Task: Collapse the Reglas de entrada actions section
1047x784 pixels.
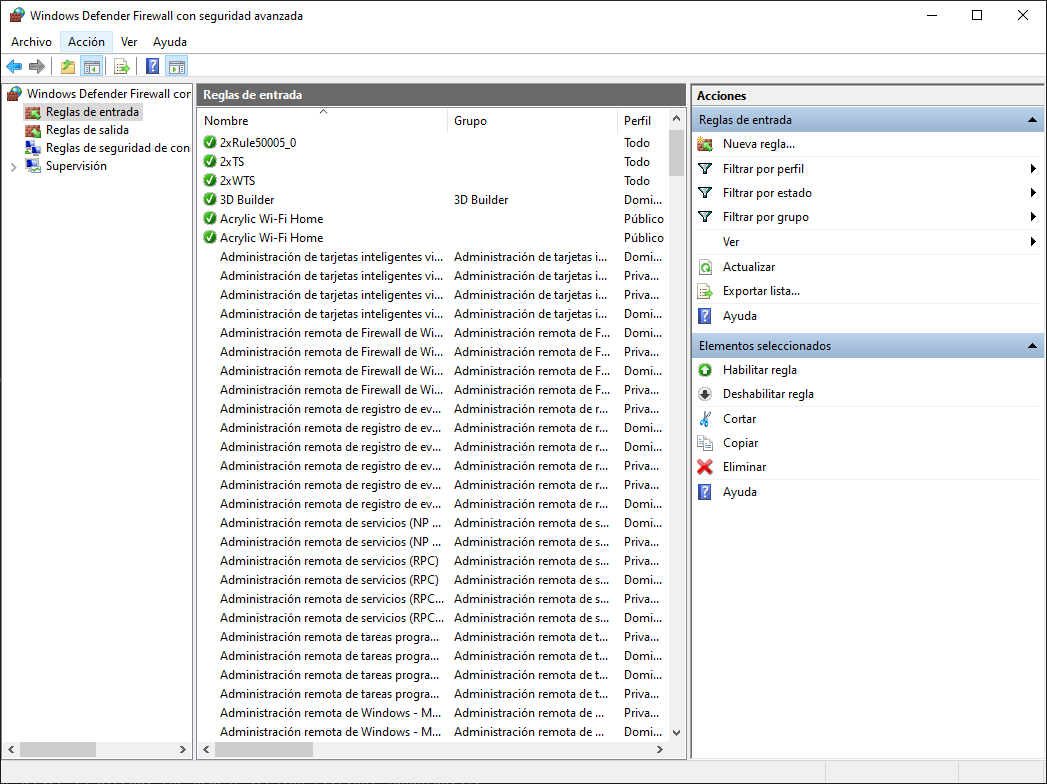Action: [1032, 120]
